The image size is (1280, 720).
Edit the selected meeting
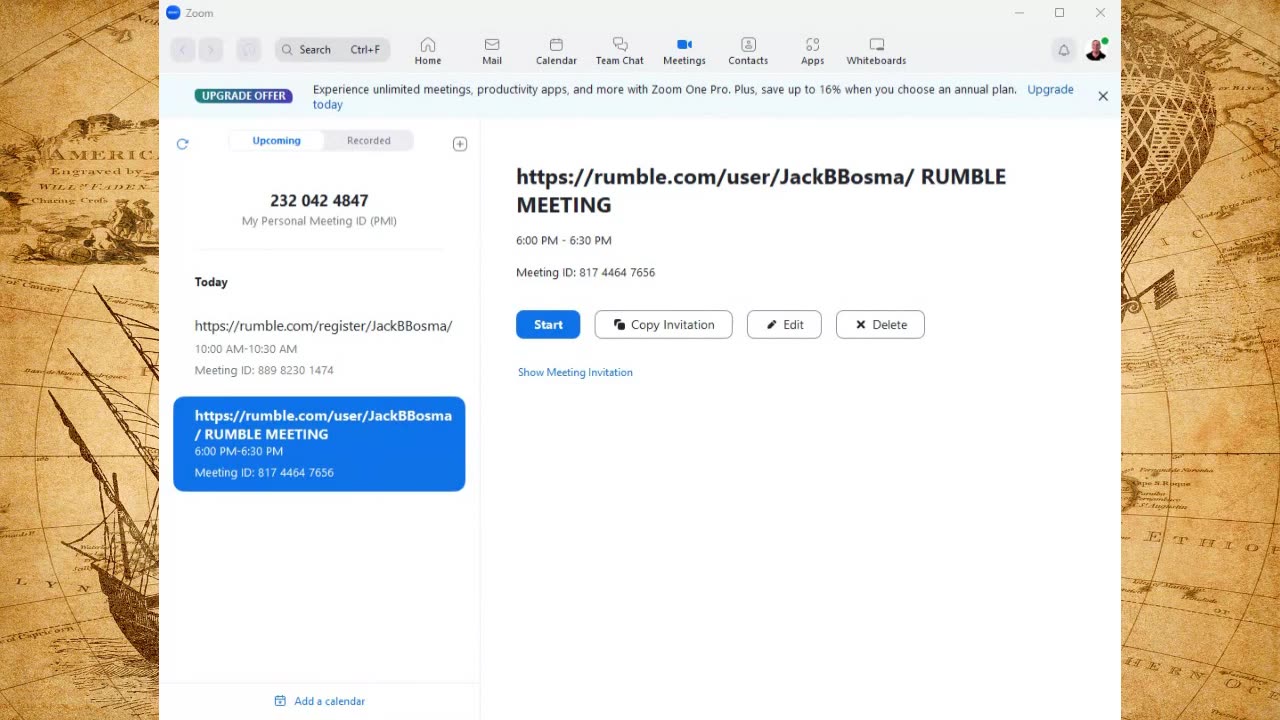click(784, 324)
